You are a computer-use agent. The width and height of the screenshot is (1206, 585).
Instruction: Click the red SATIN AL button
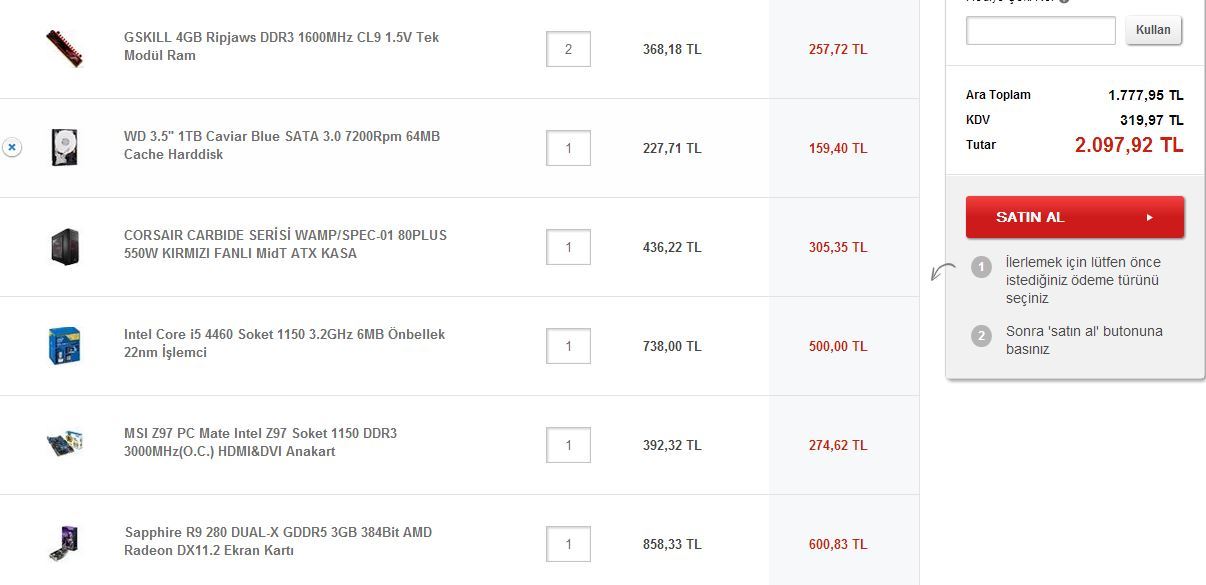click(1075, 217)
